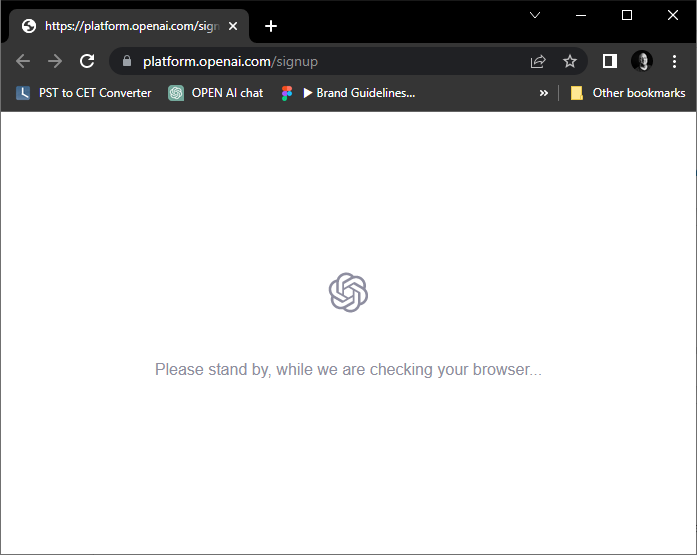
Task: Open the side panel icon
Action: [610, 61]
